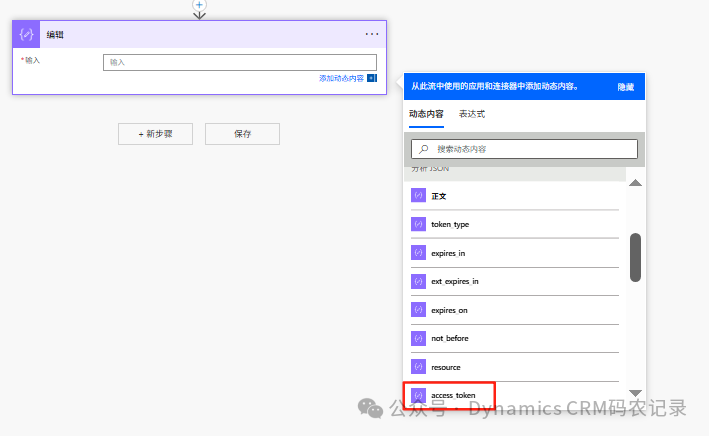The width and height of the screenshot is (709, 436).
Task: Select the expires_on dynamic content item
Action: click(515, 310)
